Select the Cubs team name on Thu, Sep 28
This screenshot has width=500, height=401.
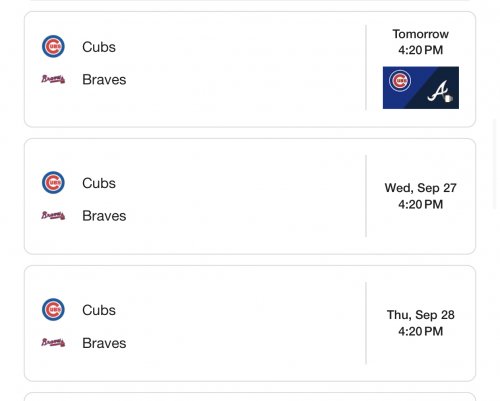(99, 310)
